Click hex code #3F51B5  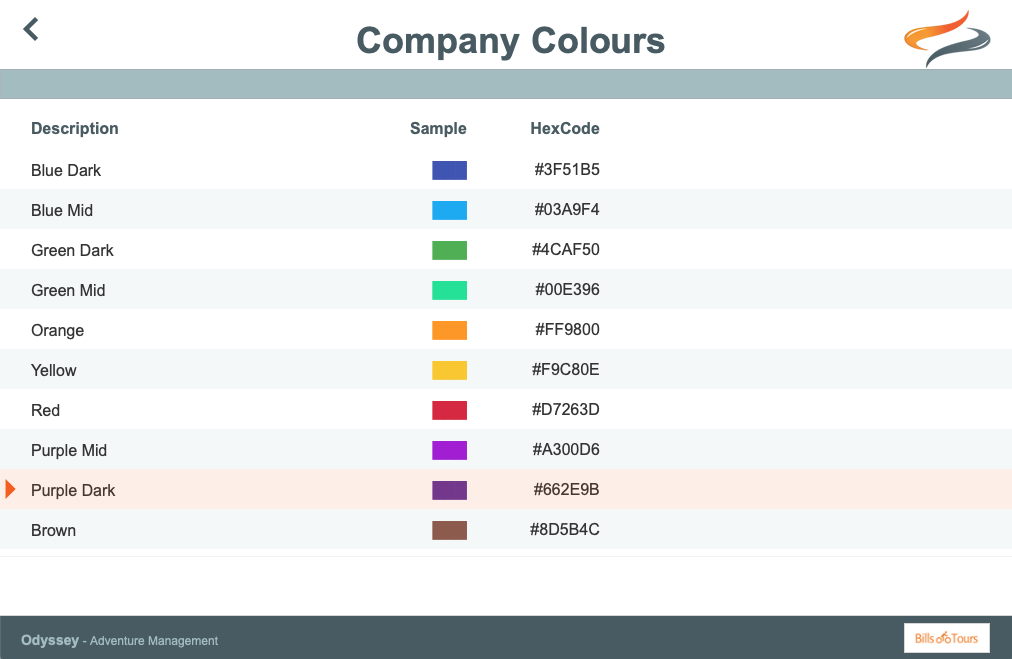(567, 170)
